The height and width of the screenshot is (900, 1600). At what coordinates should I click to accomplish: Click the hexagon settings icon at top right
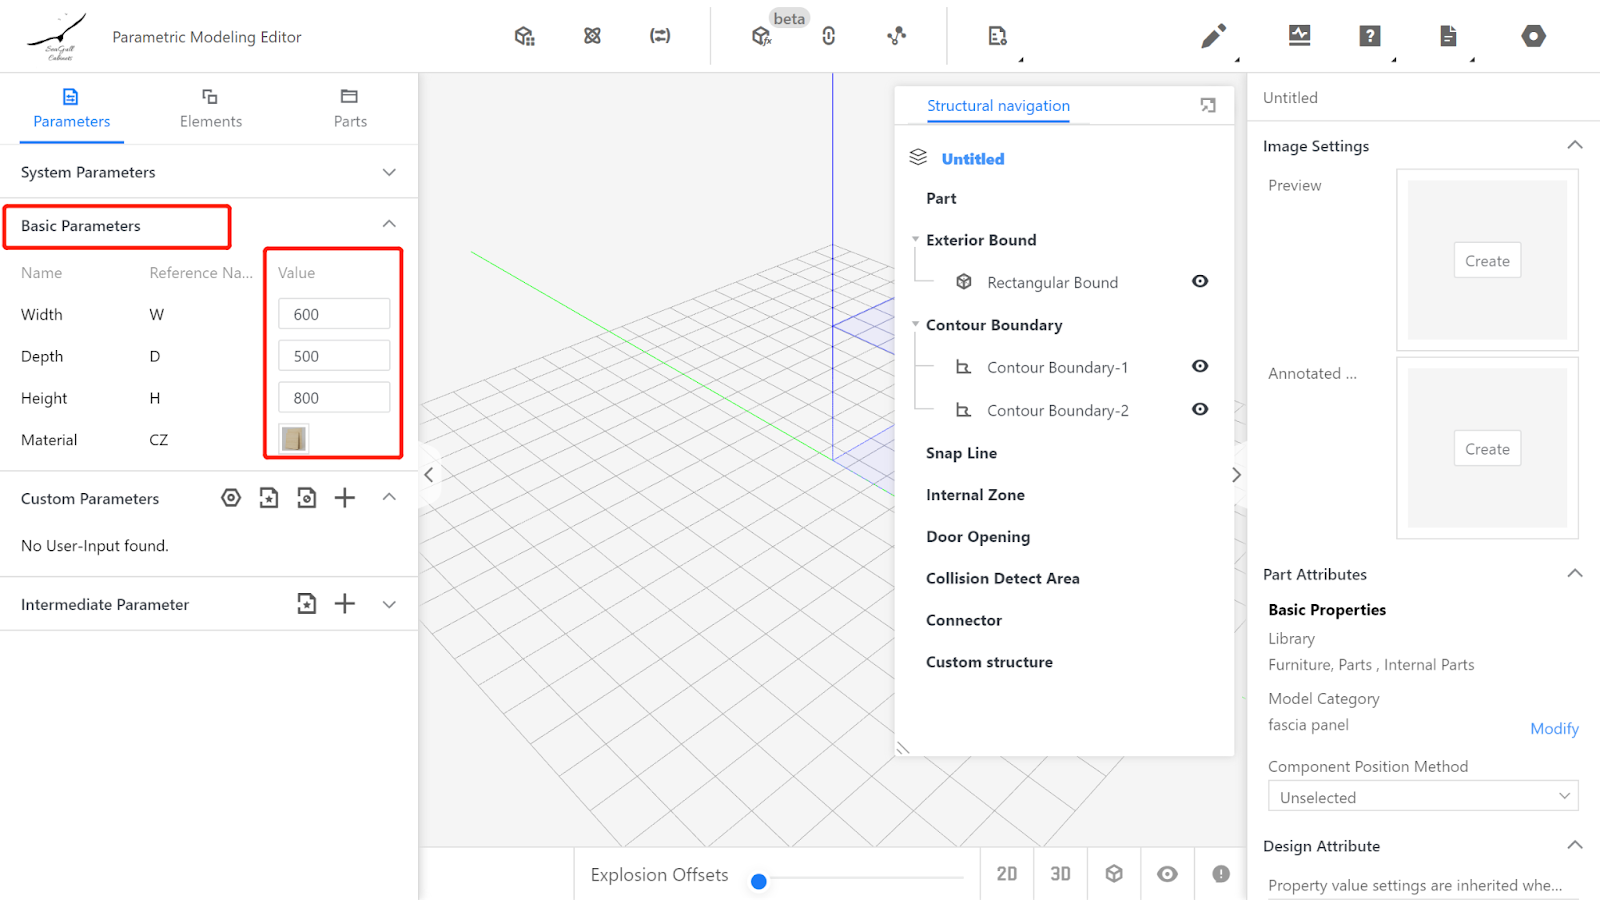point(1533,37)
